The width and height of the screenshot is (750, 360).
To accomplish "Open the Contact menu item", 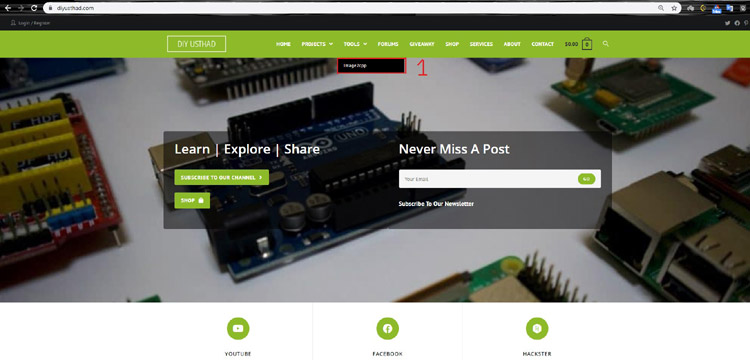I will pos(542,44).
